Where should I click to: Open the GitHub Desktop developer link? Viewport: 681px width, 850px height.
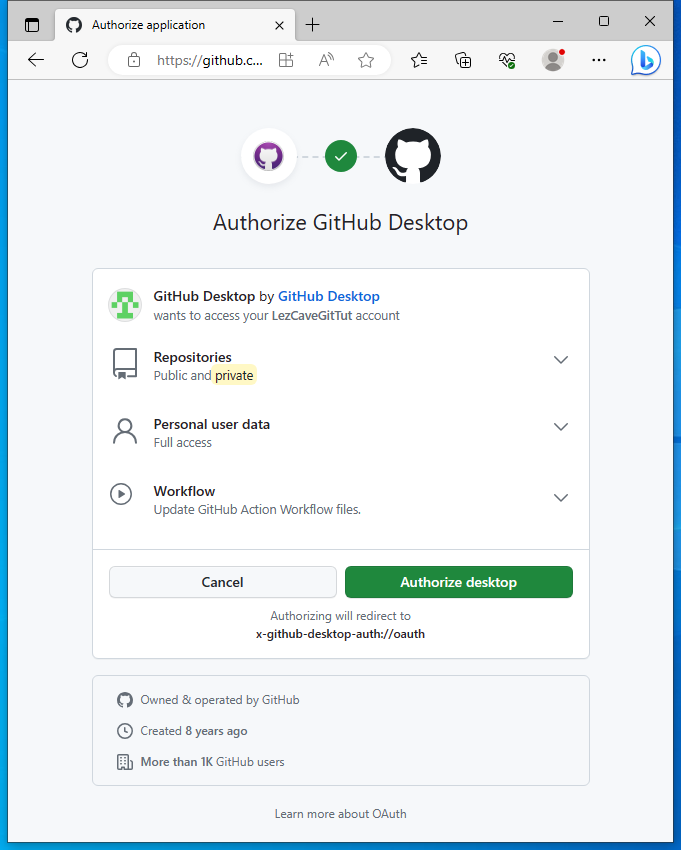click(x=329, y=296)
